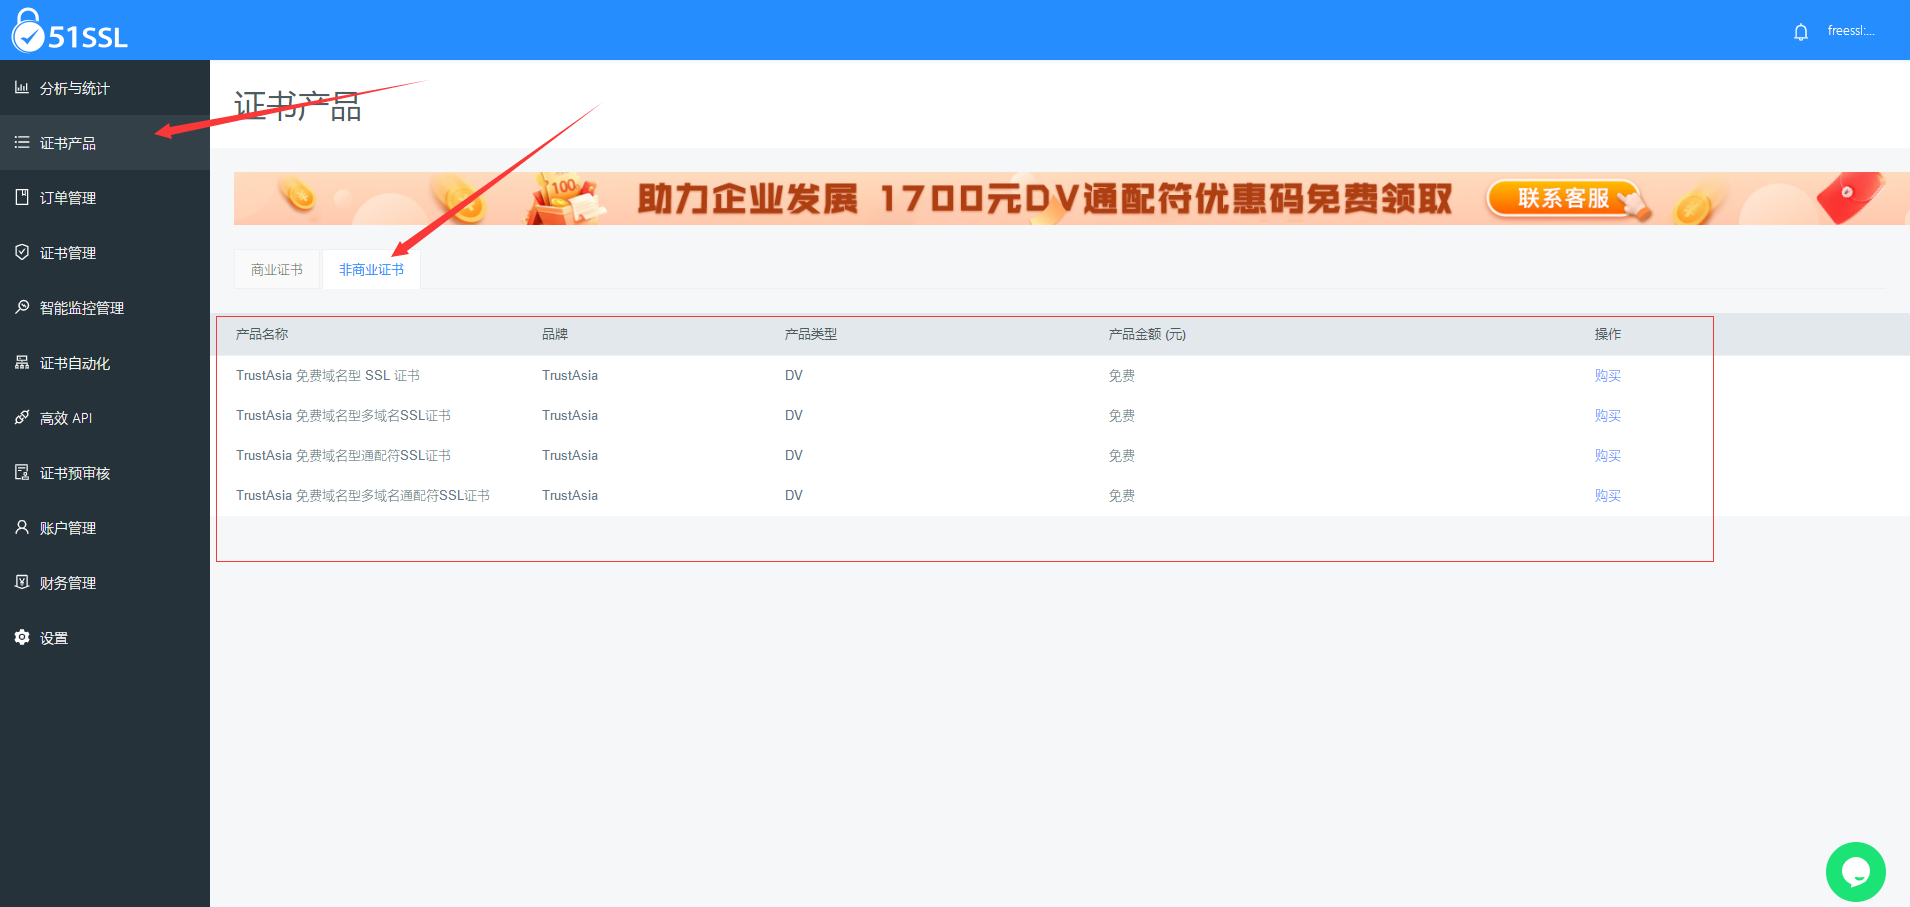Open 证书预审核 in sidebar

click(105, 473)
